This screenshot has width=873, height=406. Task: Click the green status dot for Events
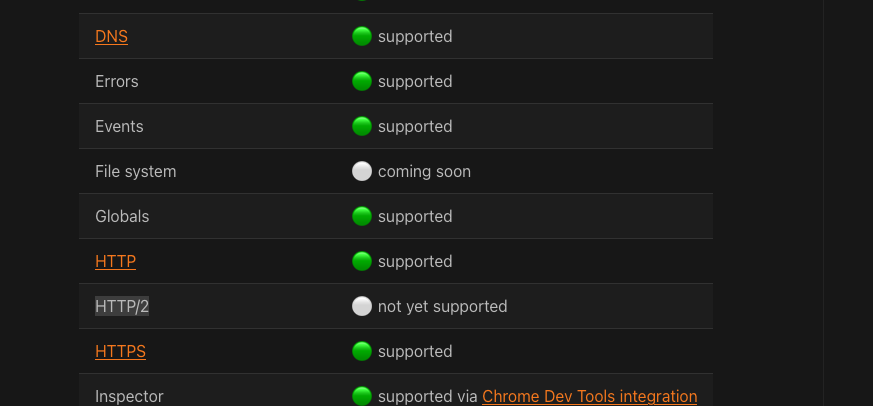(362, 127)
